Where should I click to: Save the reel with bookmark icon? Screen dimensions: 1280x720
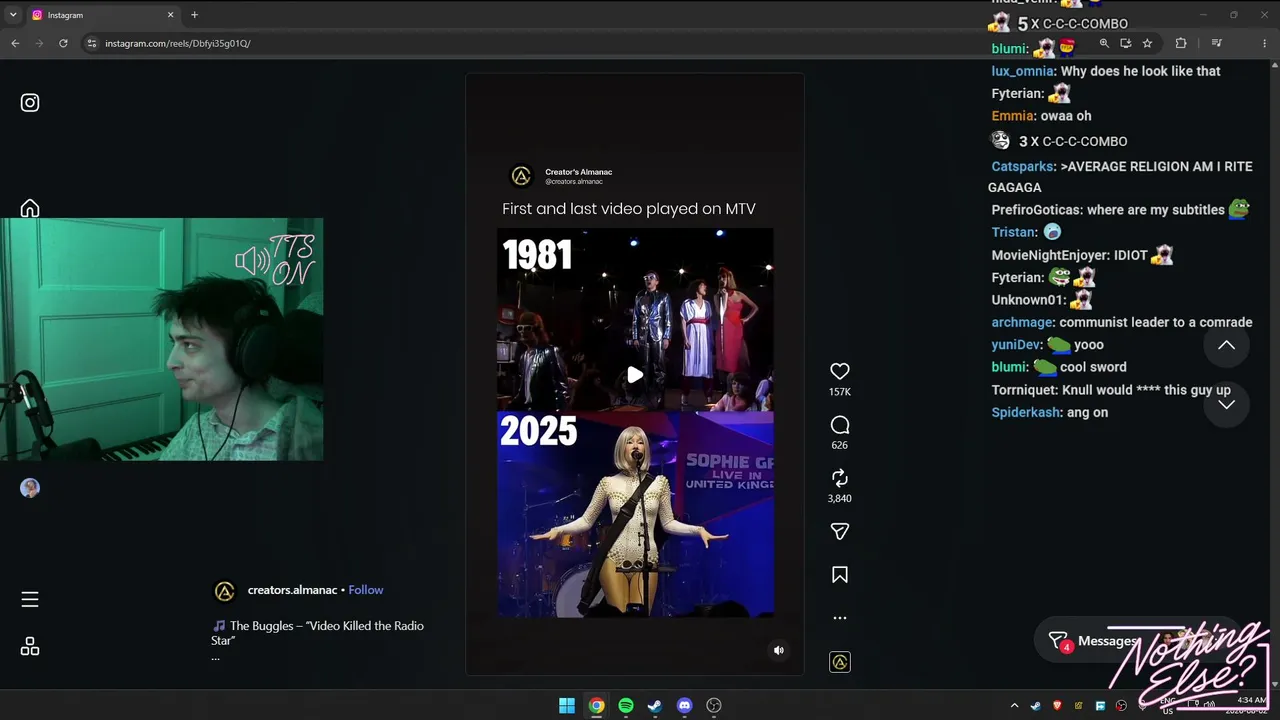click(x=840, y=575)
